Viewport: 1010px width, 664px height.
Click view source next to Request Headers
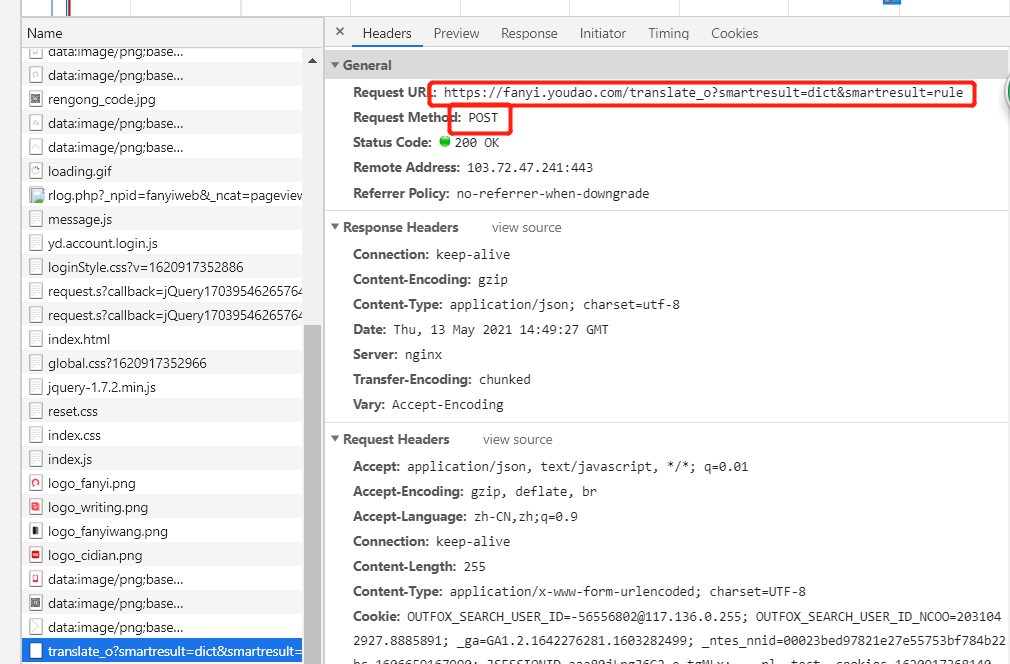click(517, 439)
